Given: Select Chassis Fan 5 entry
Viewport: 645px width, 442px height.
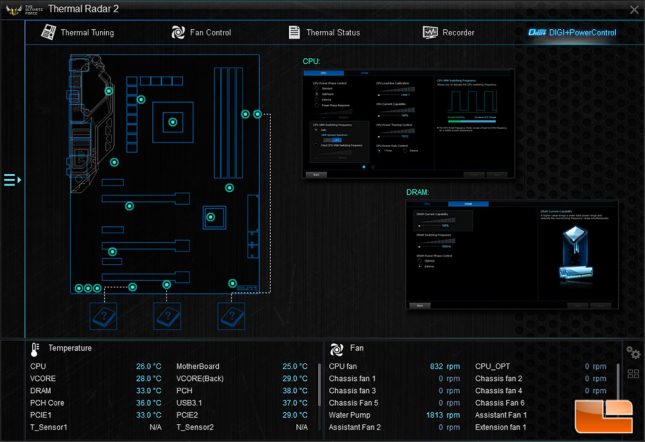Looking at the screenshot, I should coord(394,403).
